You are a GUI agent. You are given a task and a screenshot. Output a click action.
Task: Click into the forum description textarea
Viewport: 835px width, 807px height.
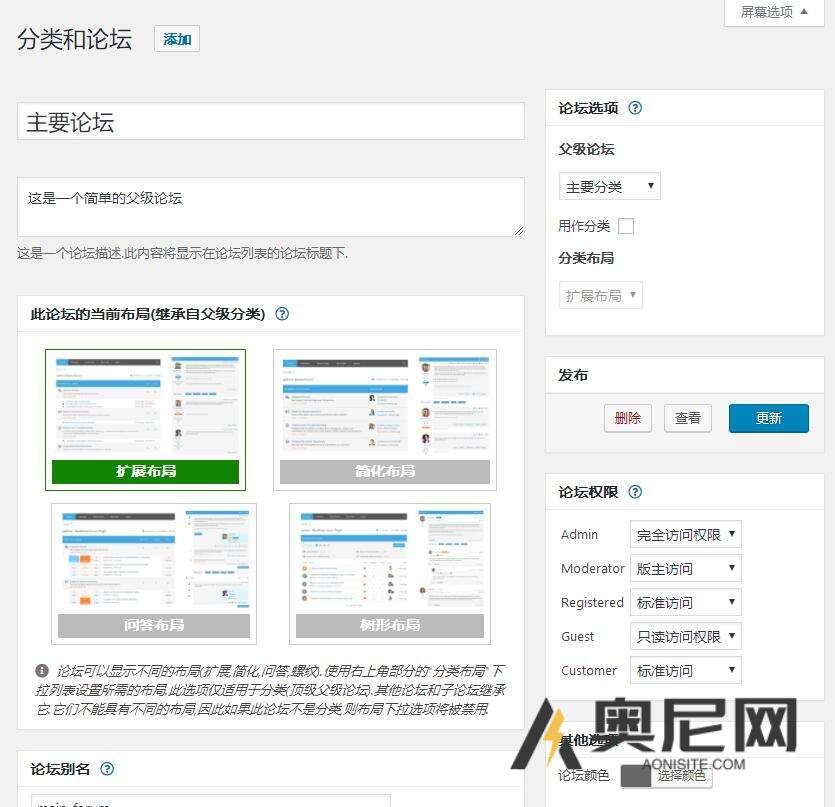click(x=271, y=207)
